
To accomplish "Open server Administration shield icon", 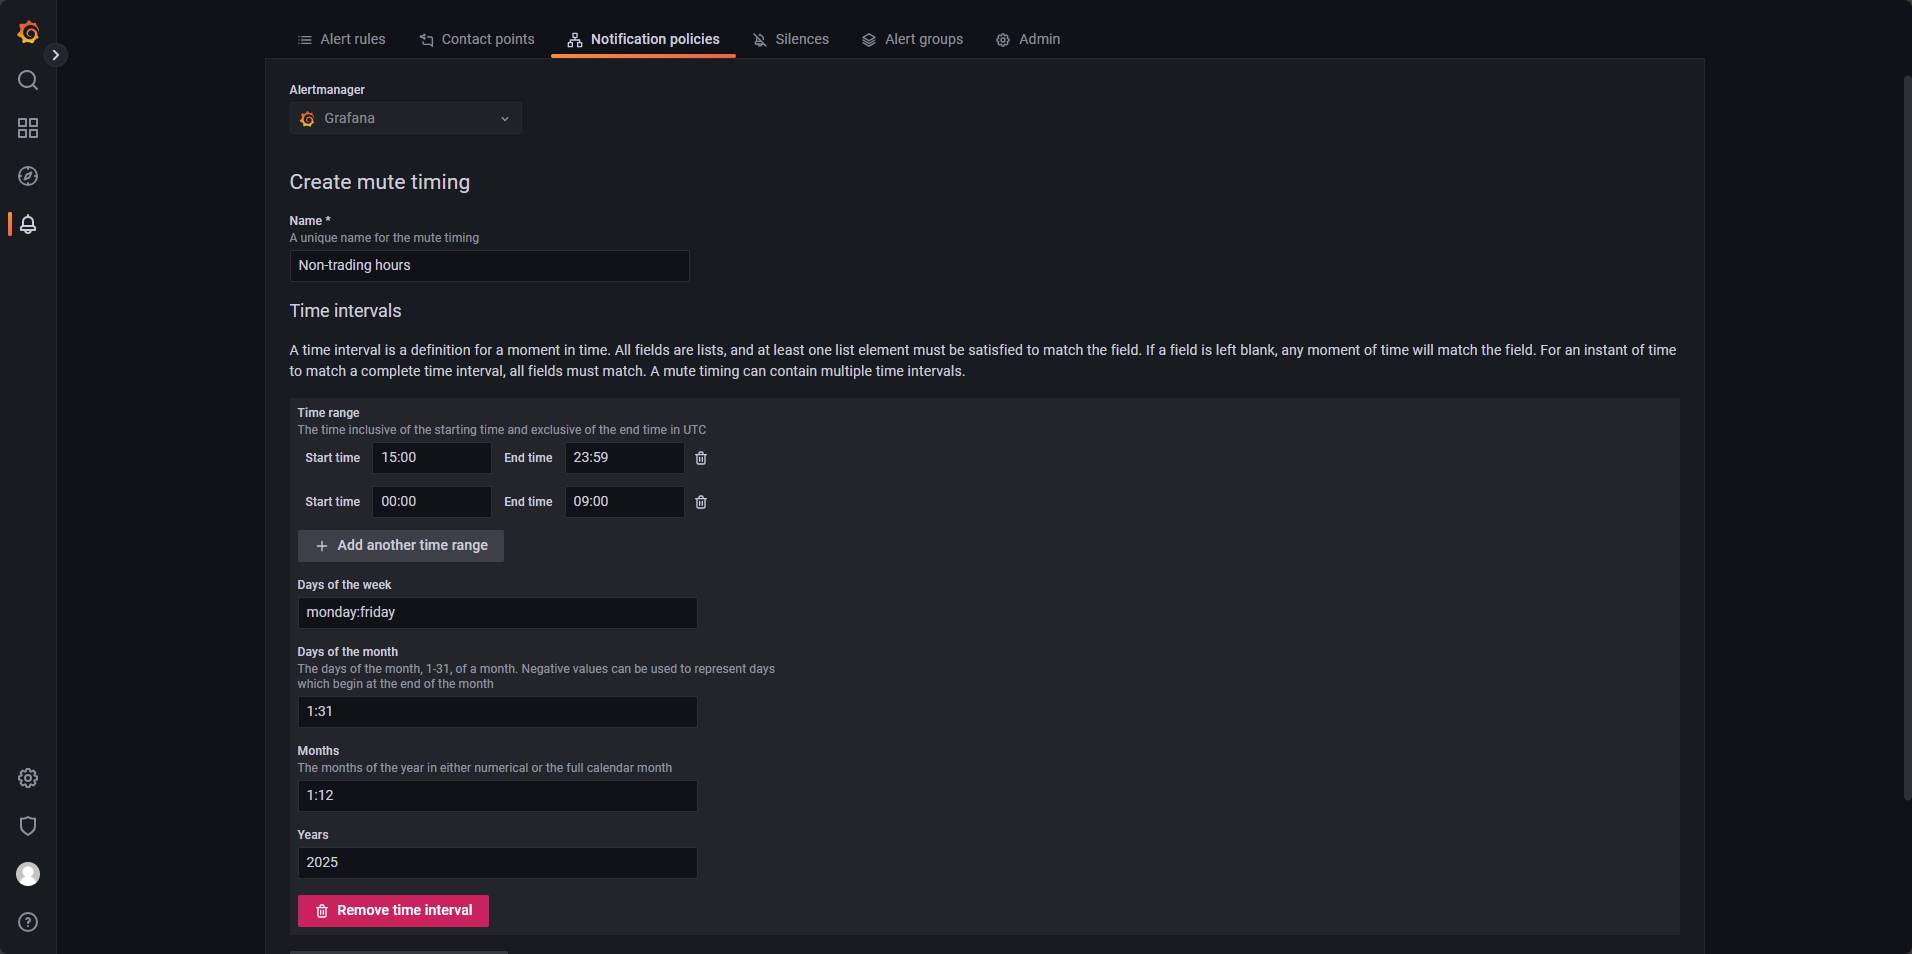I will coord(27,826).
